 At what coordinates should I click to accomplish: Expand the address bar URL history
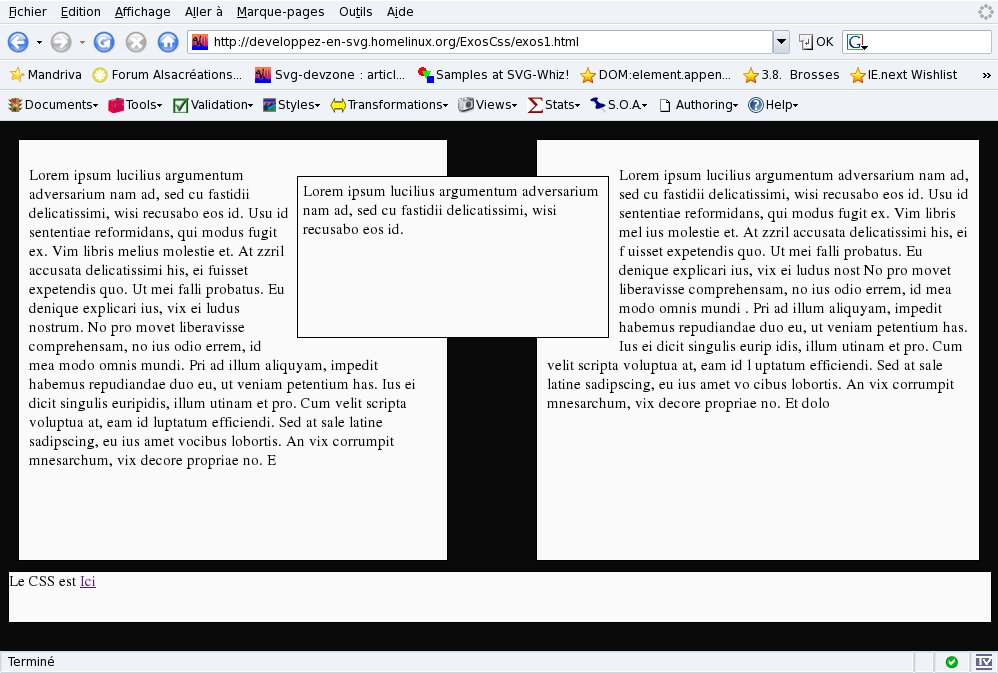pyautogui.click(x=781, y=42)
